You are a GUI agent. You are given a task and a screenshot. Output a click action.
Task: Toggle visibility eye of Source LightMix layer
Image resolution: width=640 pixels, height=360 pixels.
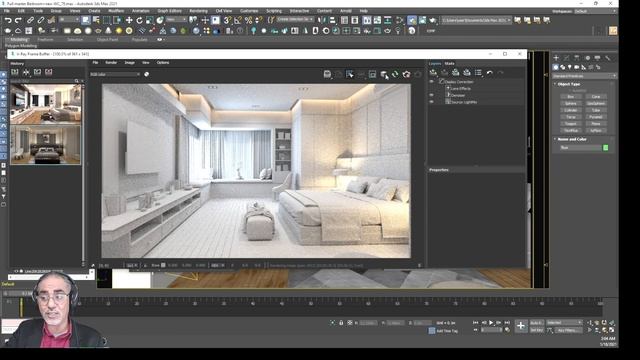point(431,102)
